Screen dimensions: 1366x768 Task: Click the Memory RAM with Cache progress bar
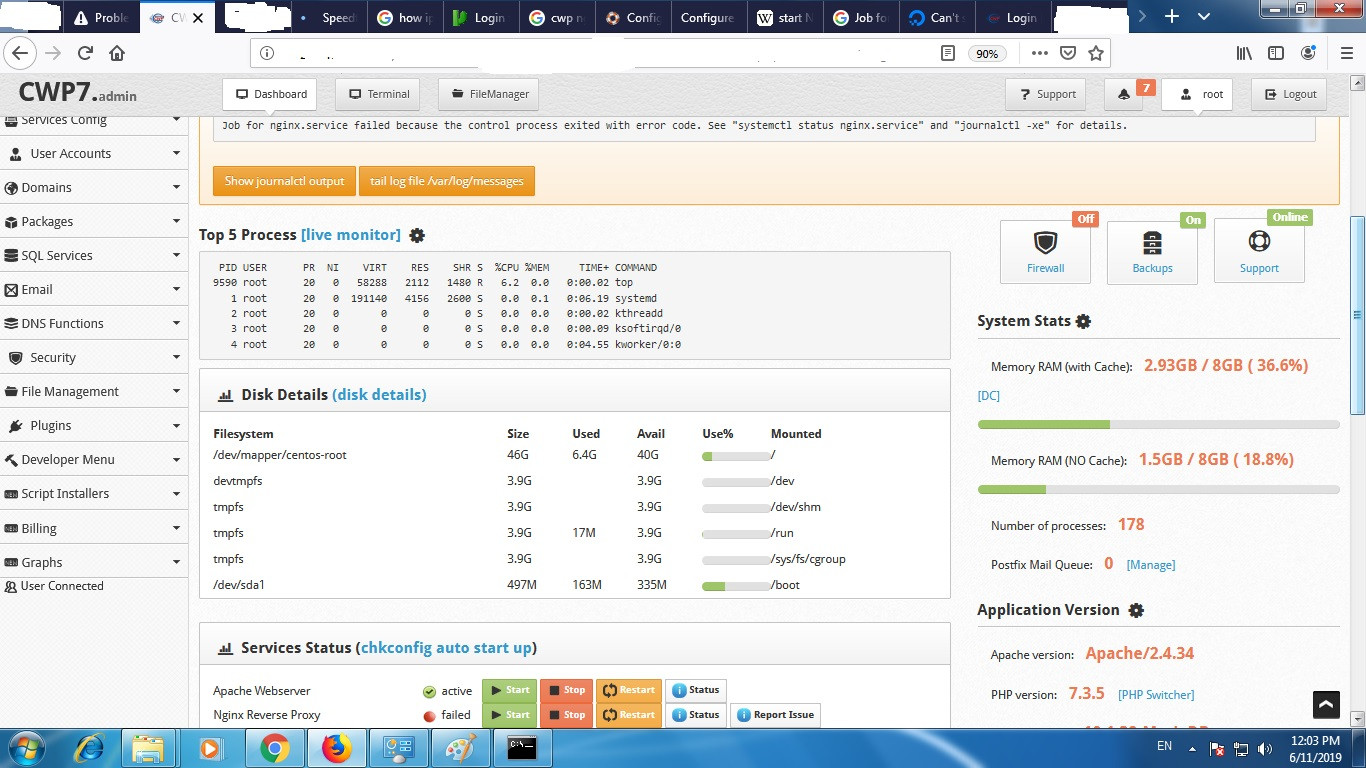pyautogui.click(x=1158, y=424)
